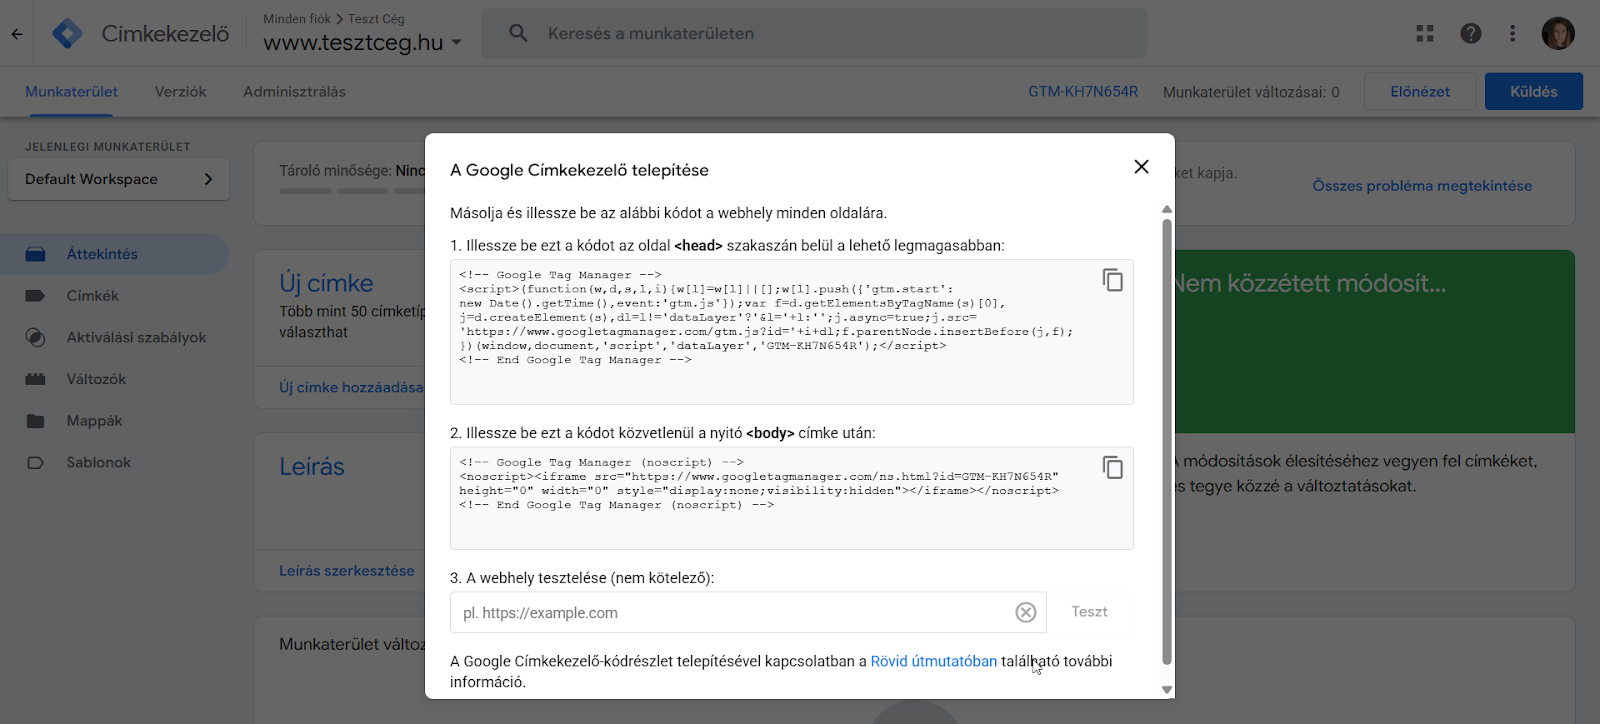Open the user account avatar
This screenshot has width=1600, height=724.
pyautogui.click(x=1558, y=33)
